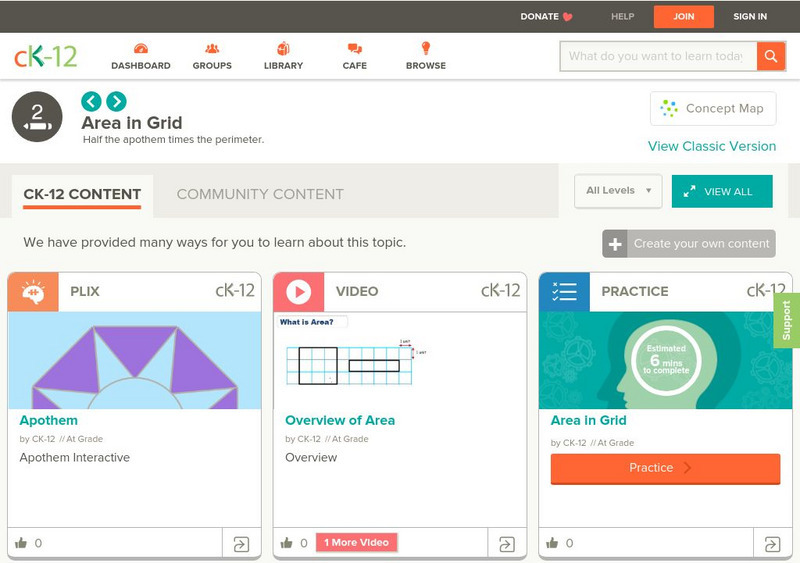Expand the All Levels dropdown
The height and width of the screenshot is (563, 800).
pyautogui.click(x=618, y=191)
